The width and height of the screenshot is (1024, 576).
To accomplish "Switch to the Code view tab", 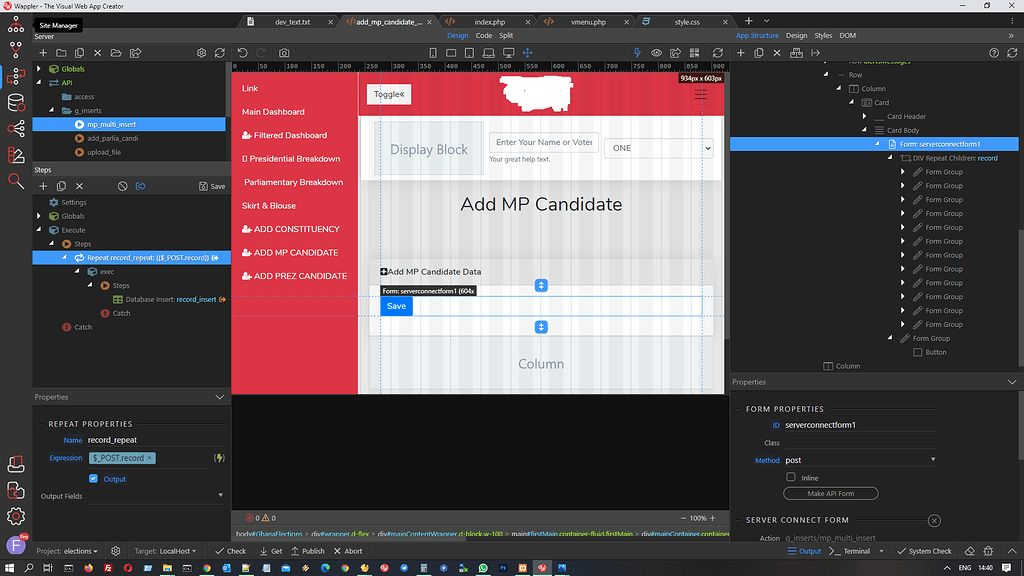I will (484, 36).
